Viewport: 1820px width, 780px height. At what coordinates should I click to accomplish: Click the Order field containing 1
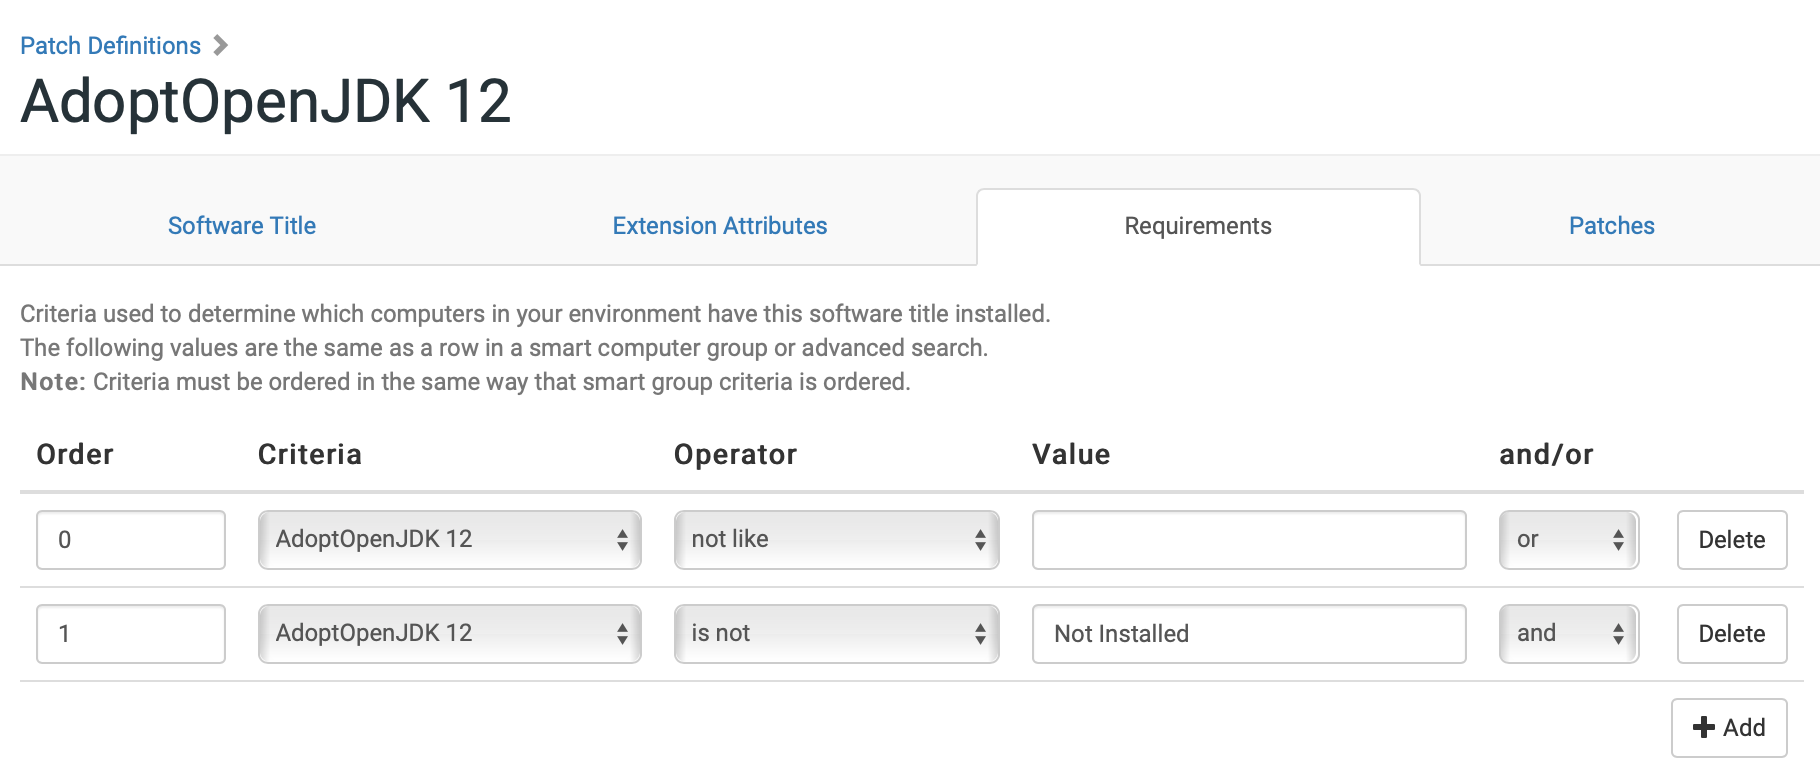[131, 634]
